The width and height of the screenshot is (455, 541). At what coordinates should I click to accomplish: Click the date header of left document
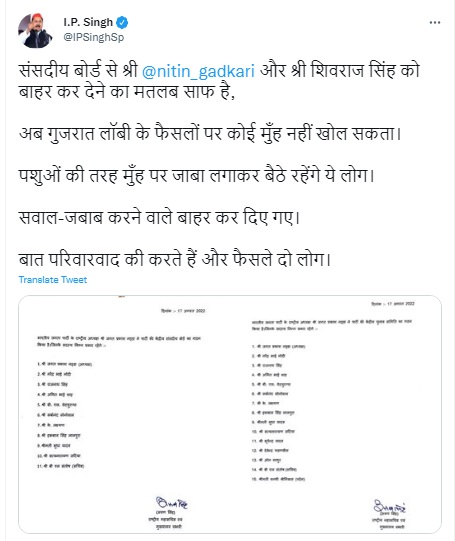(x=183, y=311)
